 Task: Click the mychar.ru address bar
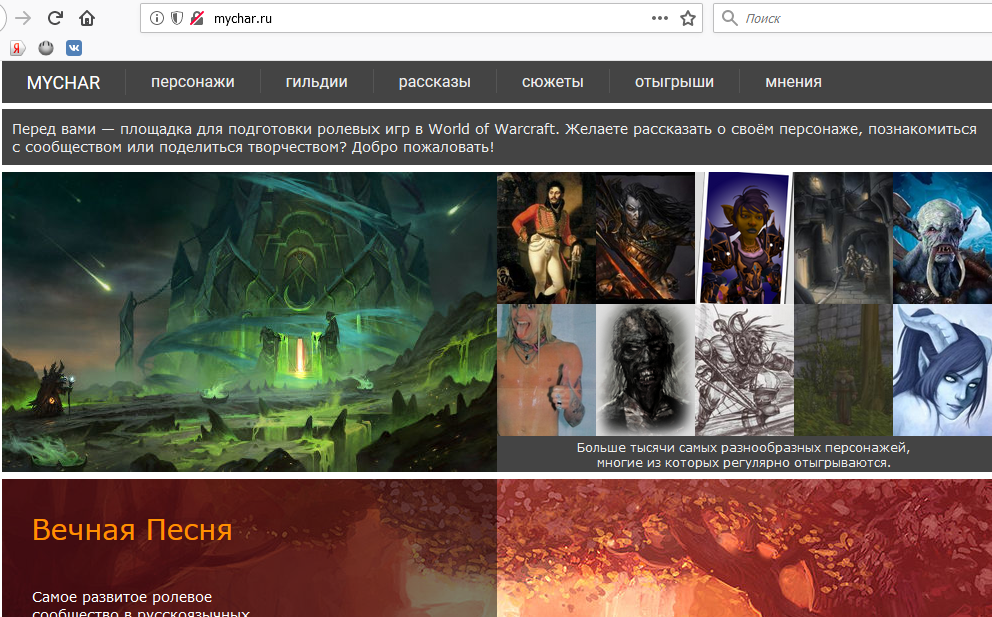pyautogui.click(x=421, y=18)
